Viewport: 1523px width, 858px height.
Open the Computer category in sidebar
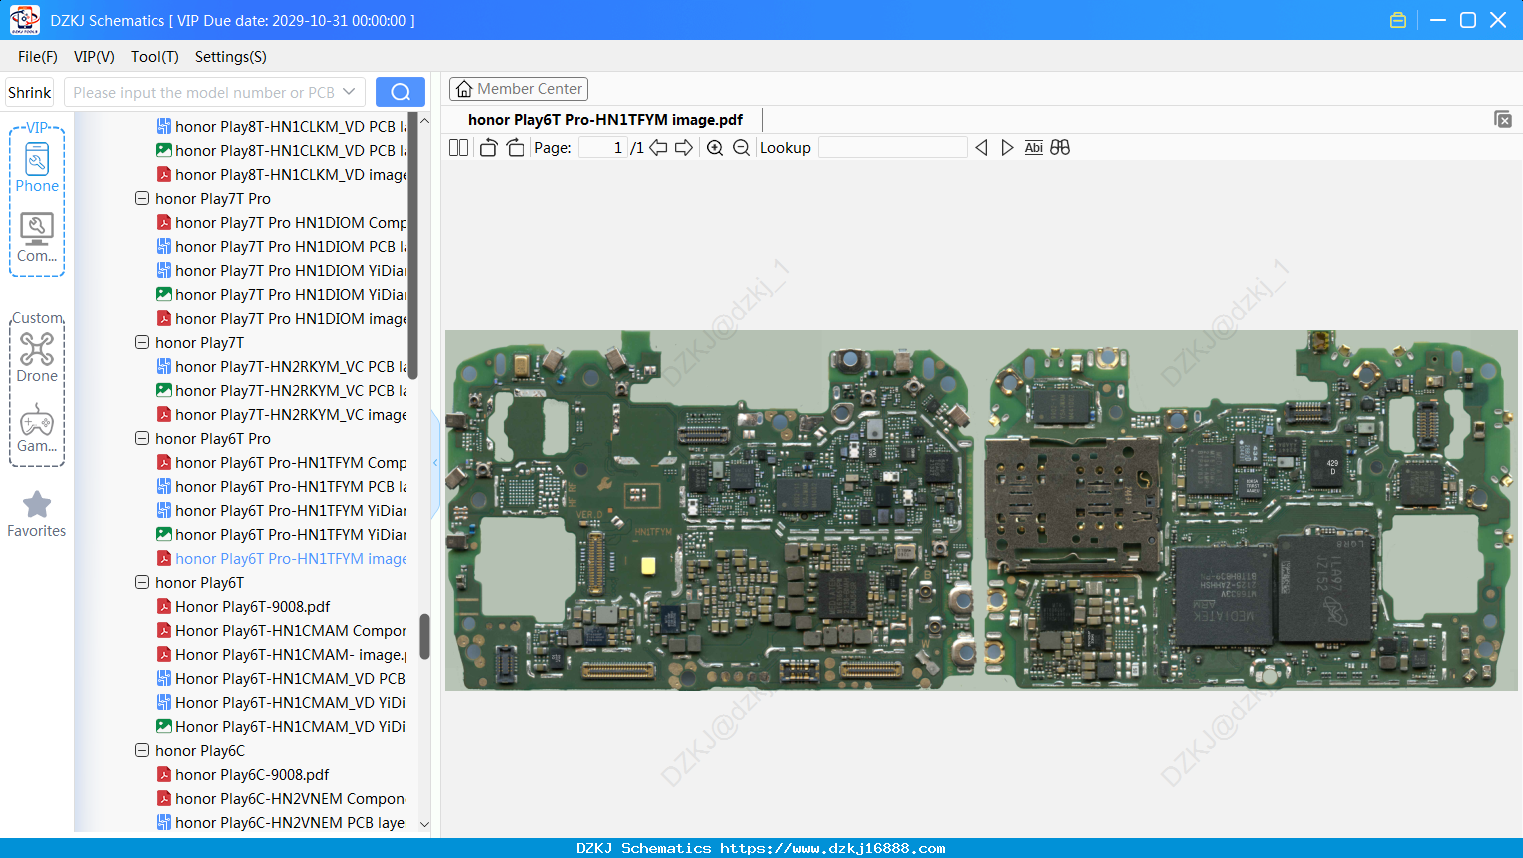pos(37,238)
